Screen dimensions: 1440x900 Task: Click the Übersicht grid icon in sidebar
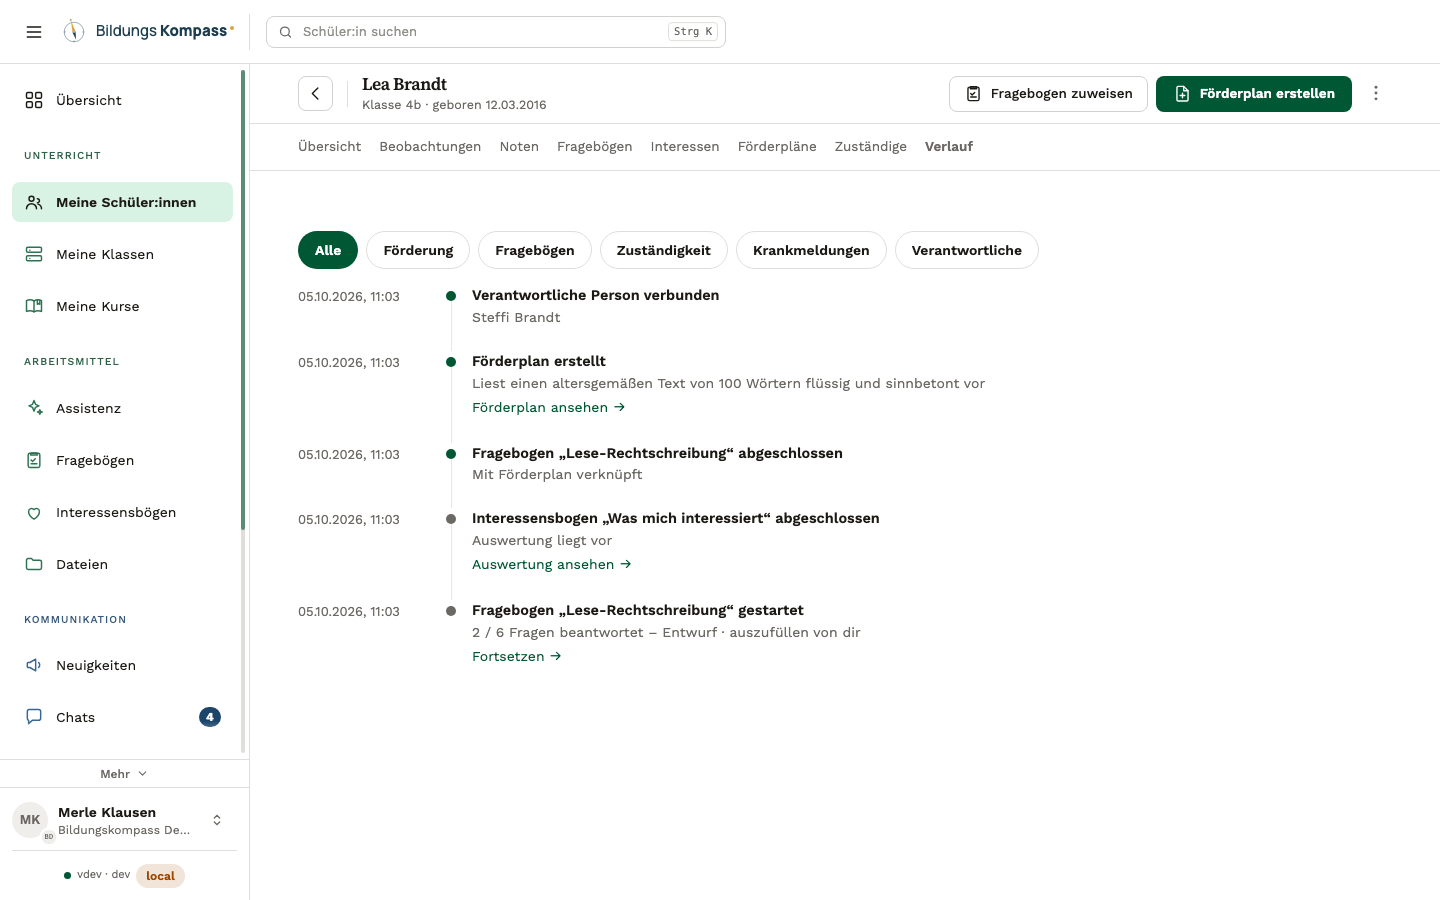[34, 100]
